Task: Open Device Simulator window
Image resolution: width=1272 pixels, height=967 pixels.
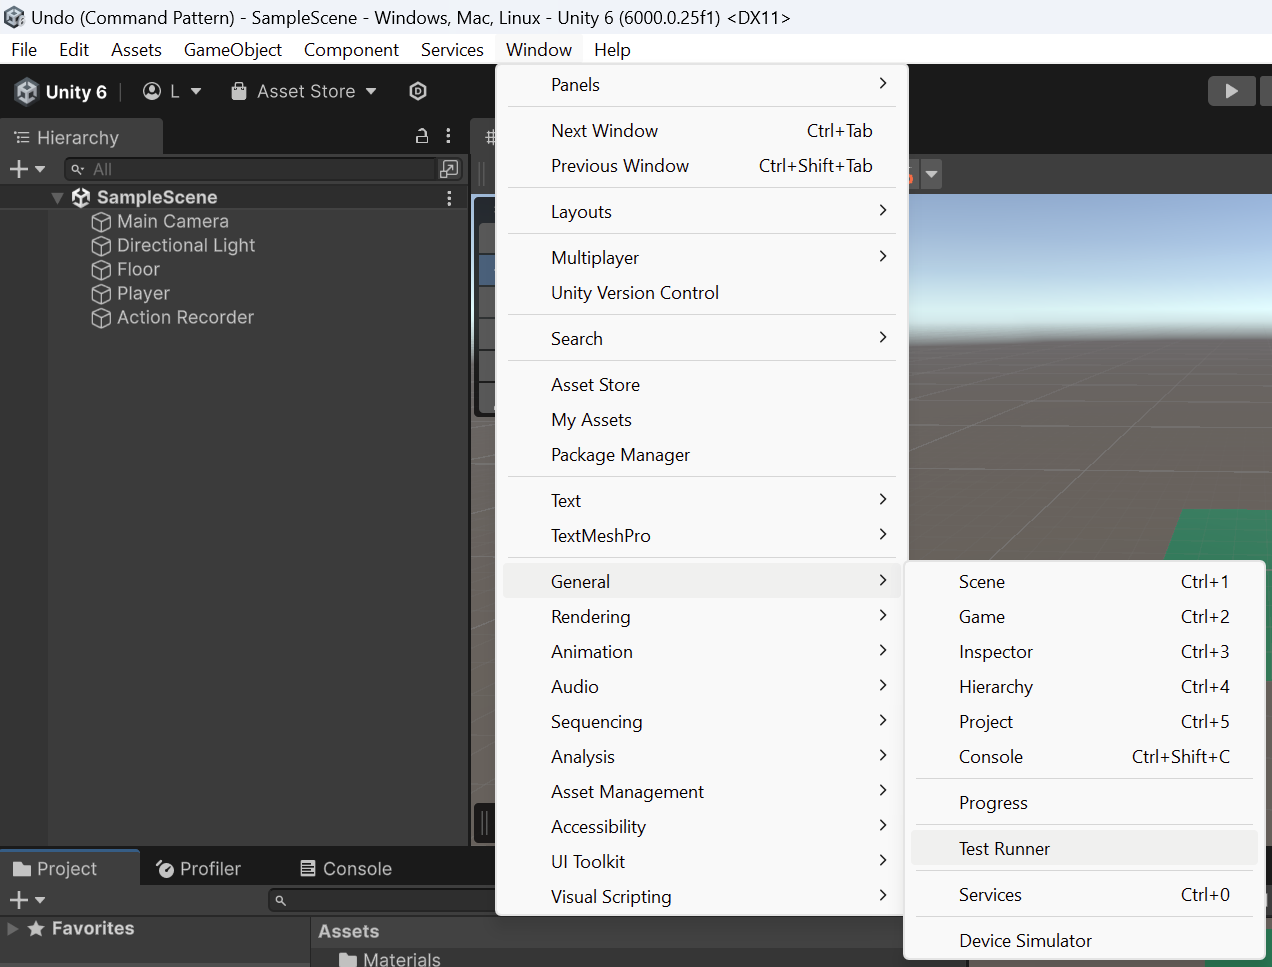Action: (x=1085, y=941)
